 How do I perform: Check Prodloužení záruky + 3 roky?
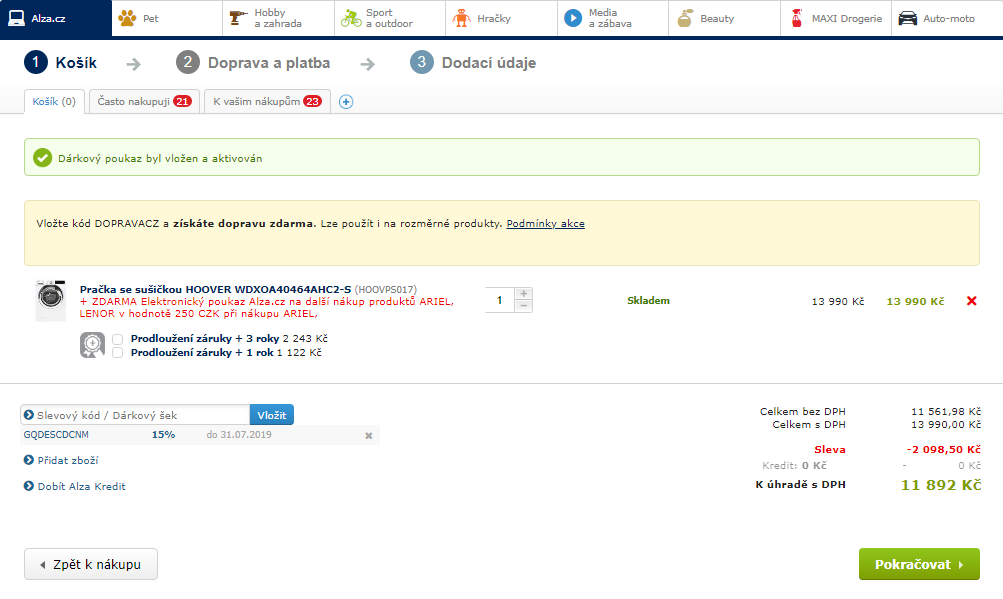118,339
